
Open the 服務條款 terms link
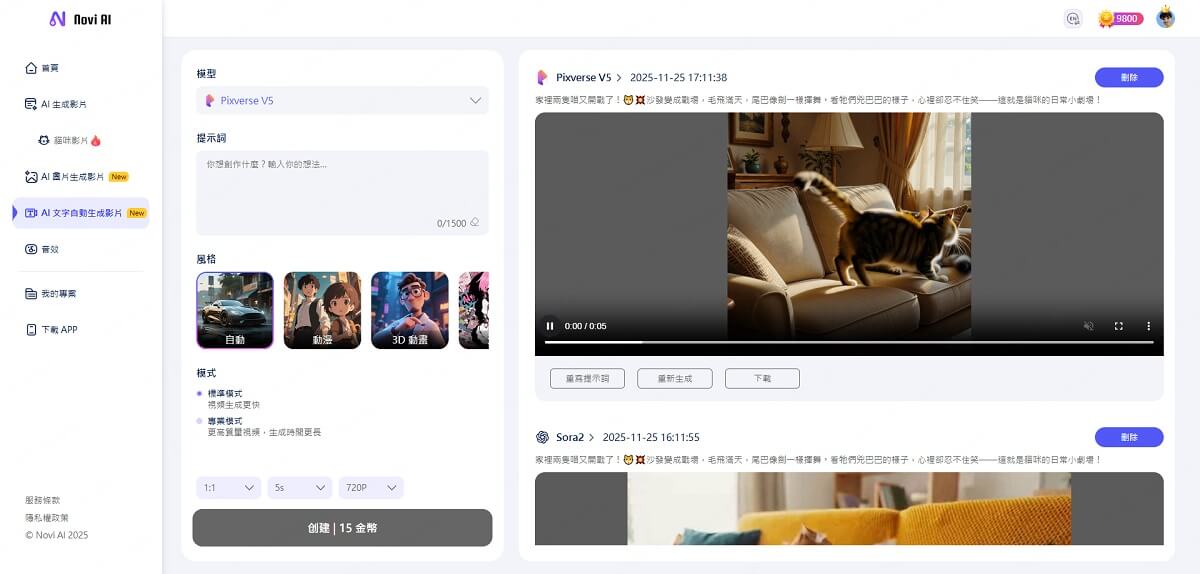tap(43, 500)
